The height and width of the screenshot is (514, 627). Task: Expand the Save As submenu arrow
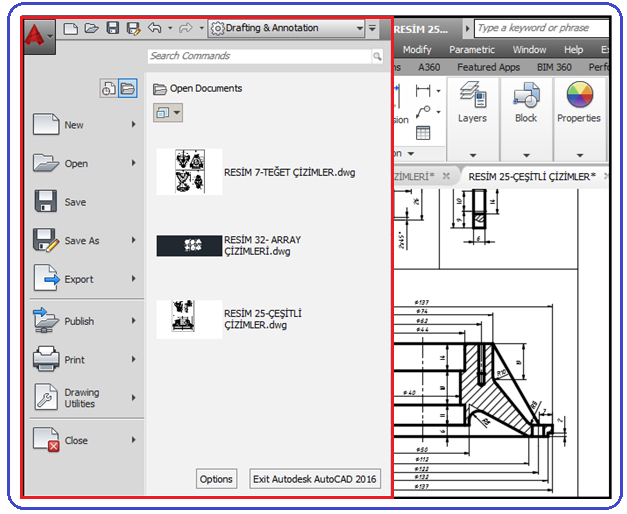pyautogui.click(x=134, y=240)
